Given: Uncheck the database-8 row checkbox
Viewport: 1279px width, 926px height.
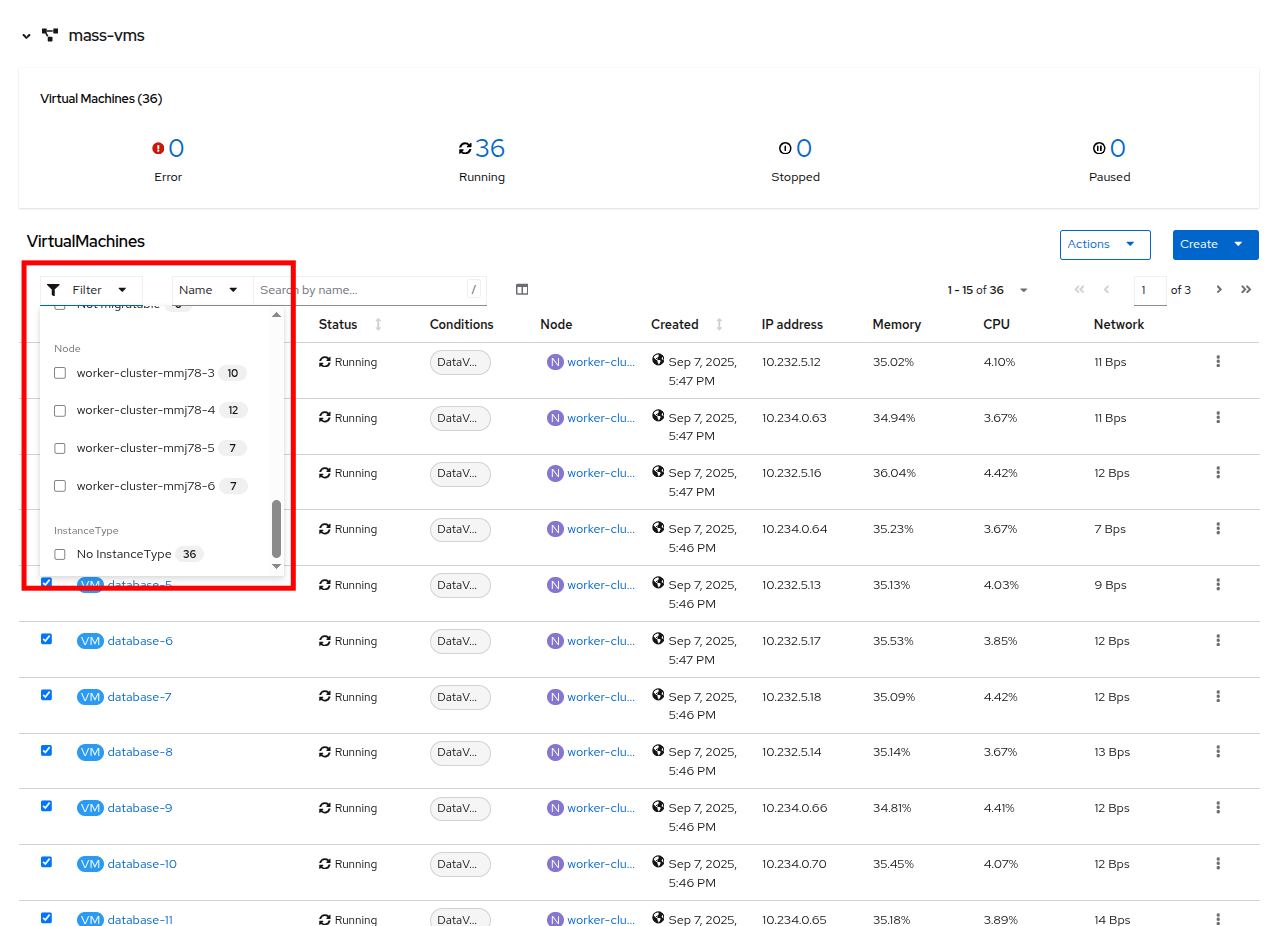Looking at the screenshot, I should tap(46, 749).
